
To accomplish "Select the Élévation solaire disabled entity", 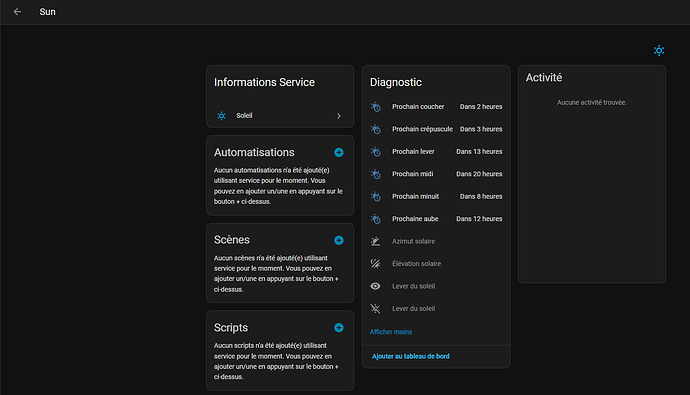I will point(436,263).
